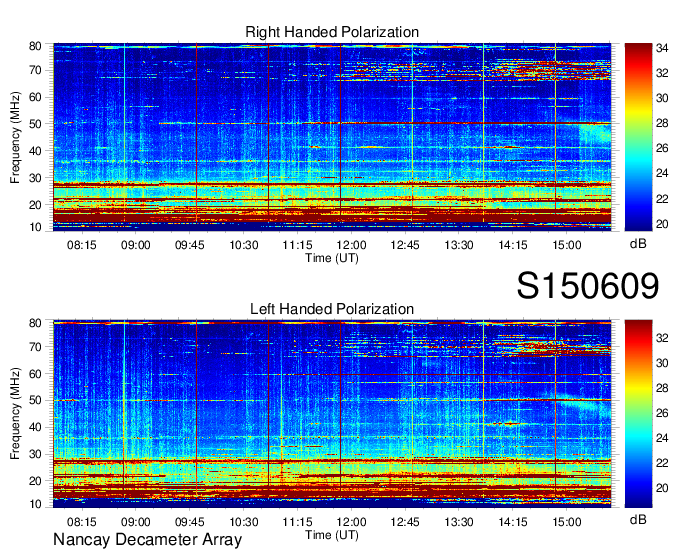The width and height of the screenshot is (680, 552).
Task: Click the Left Handed Polarization title
Action: 332,309
